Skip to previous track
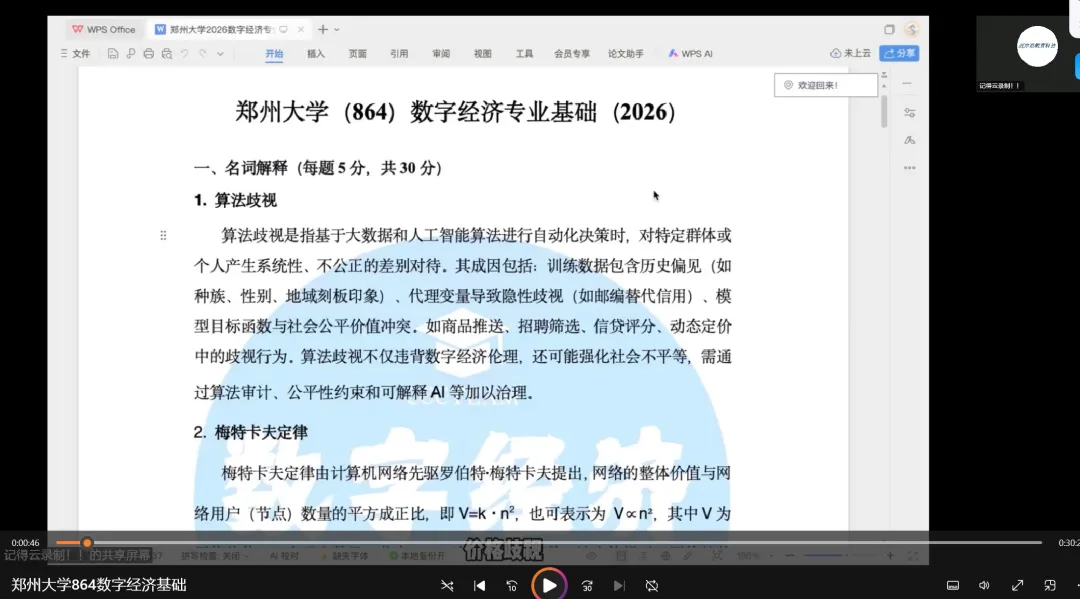Viewport: 1080px width, 599px height. (x=479, y=586)
